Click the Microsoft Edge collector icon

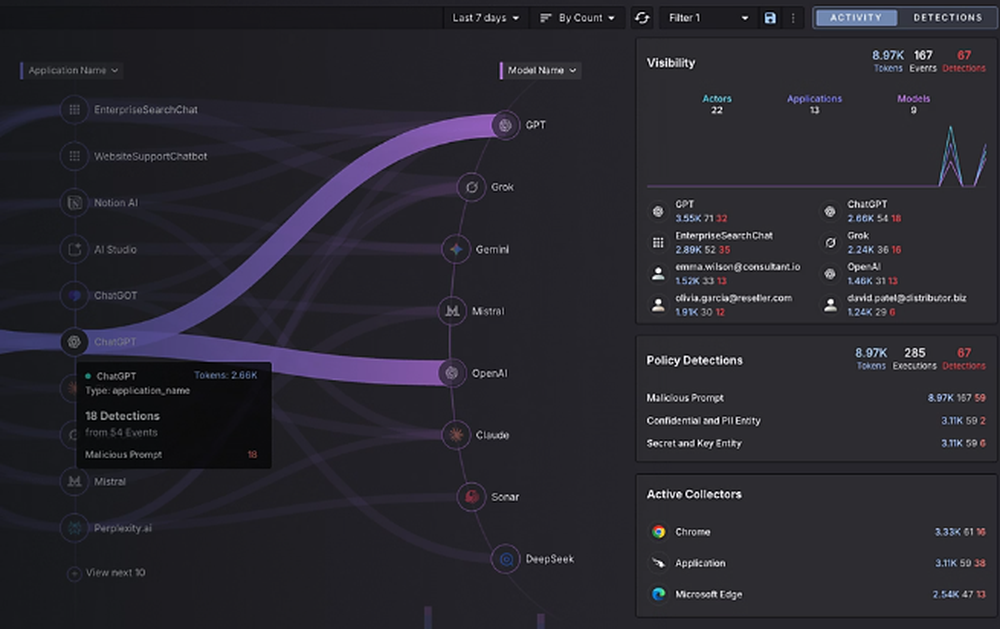pyautogui.click(x=659, y=594)
